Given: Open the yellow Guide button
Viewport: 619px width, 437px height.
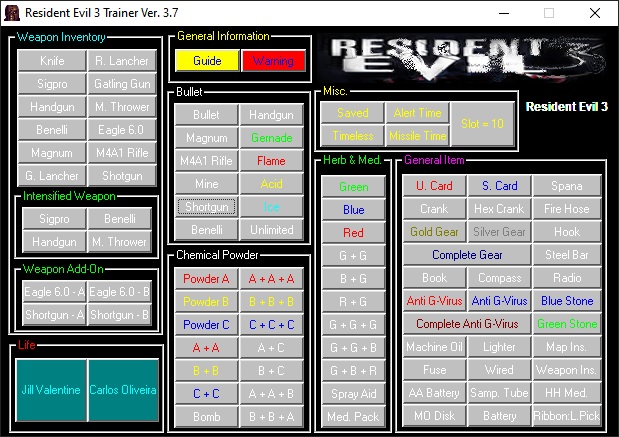Looking at the screenshot, I should [x=207, y=61].
